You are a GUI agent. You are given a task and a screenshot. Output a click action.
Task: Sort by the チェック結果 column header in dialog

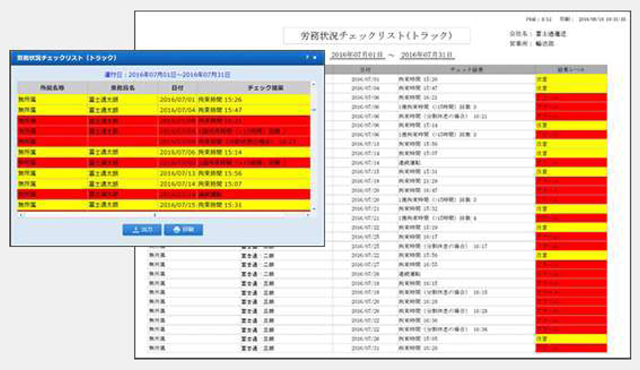point(254,88)
